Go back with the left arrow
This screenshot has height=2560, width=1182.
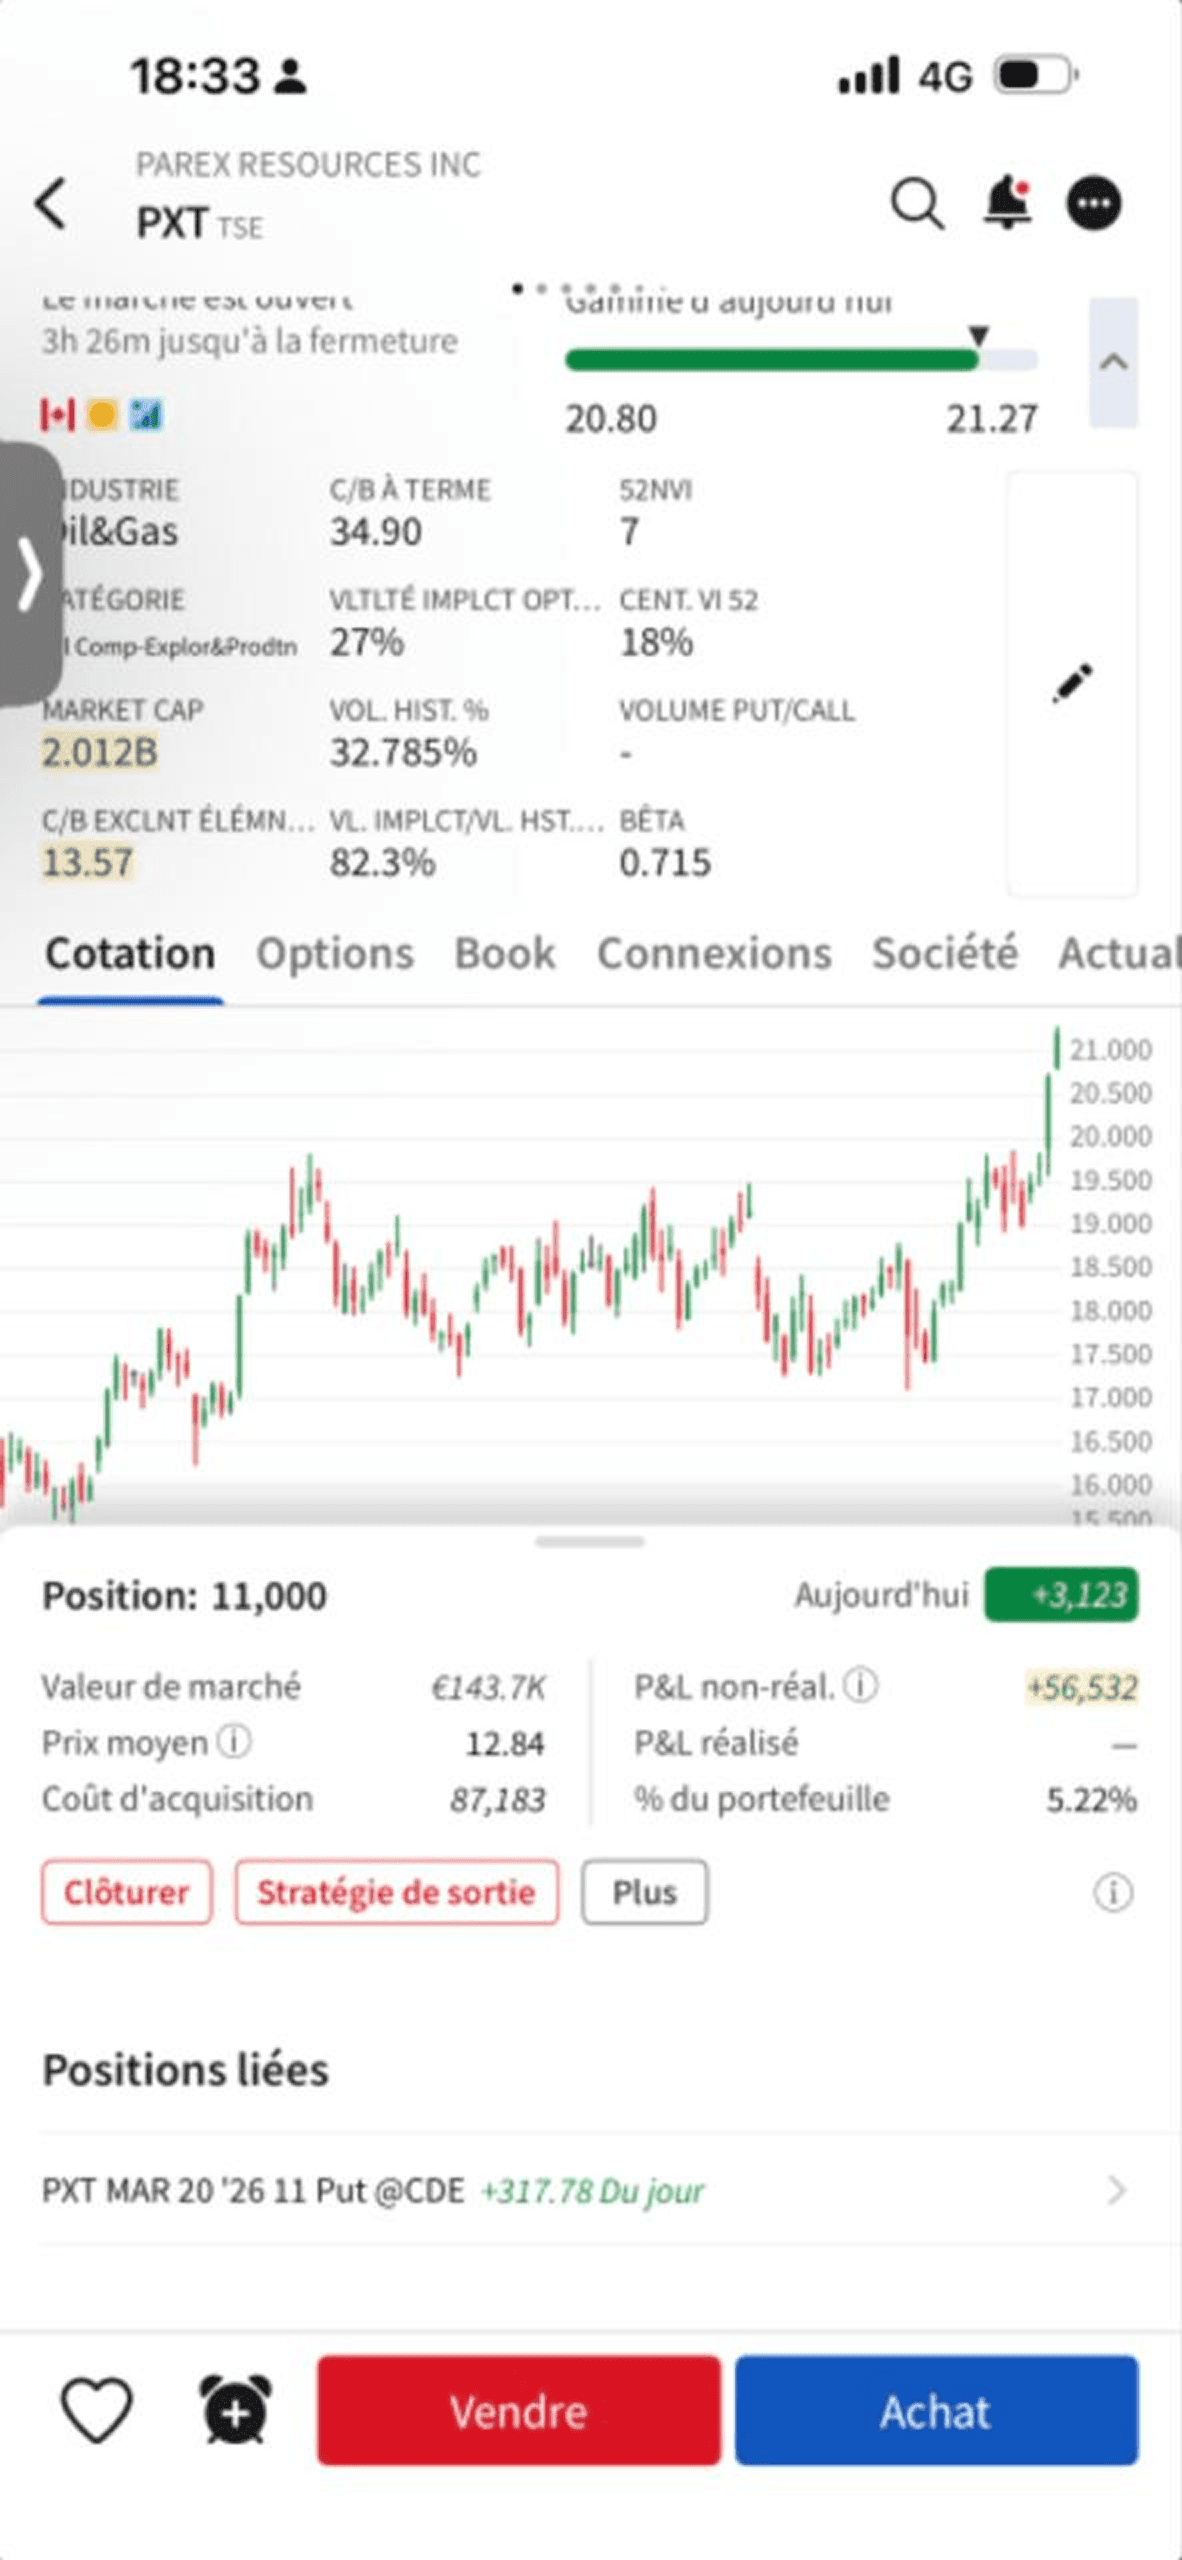coord(51,204)
